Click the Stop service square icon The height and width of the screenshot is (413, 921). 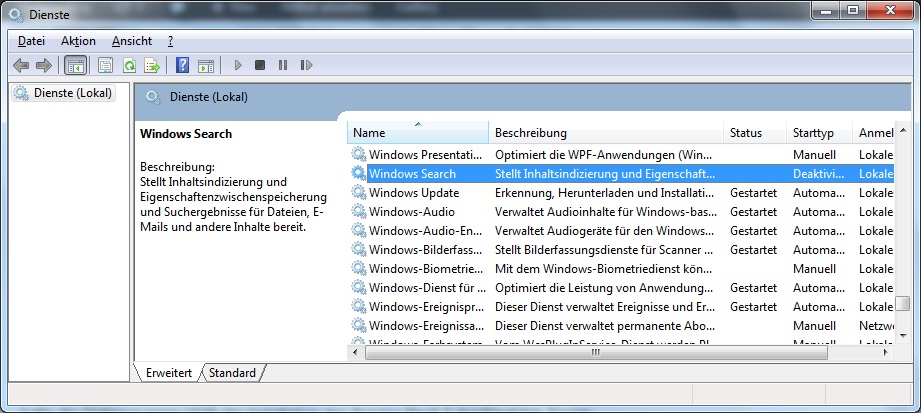260,65
